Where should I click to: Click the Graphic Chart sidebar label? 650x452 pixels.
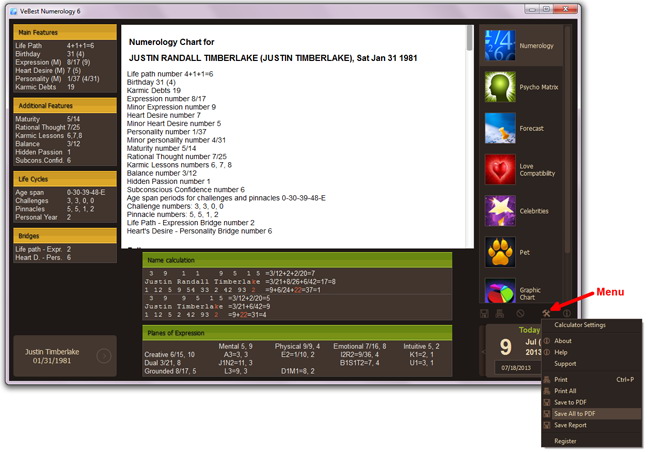[x=530, y=294]
